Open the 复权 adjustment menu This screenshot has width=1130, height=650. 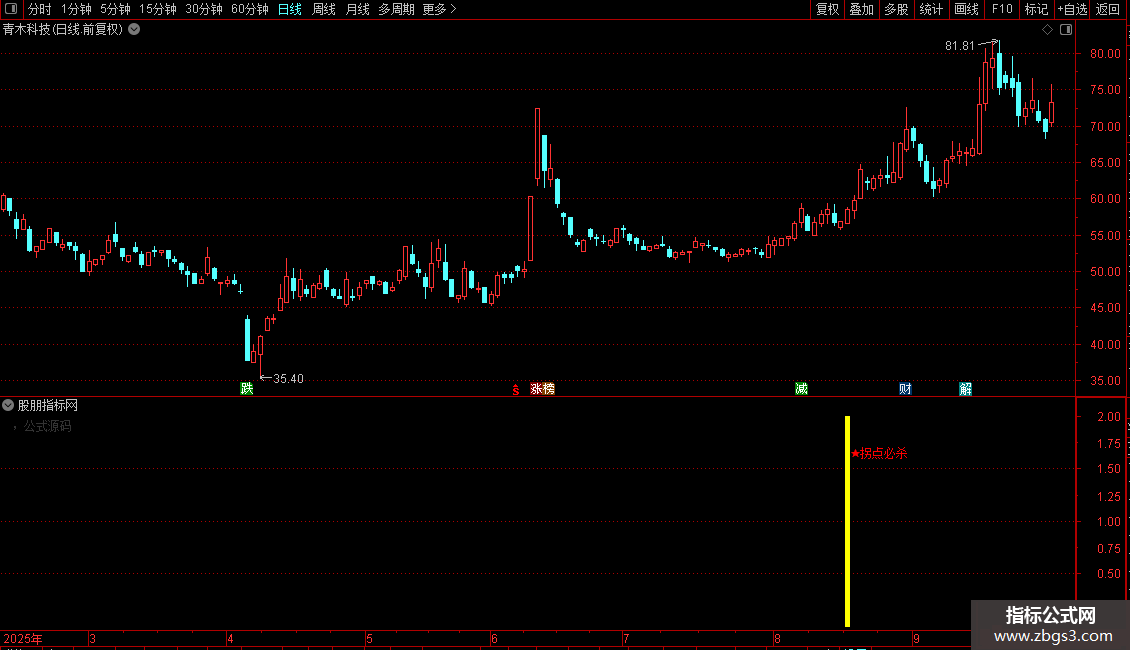(827, 9)
